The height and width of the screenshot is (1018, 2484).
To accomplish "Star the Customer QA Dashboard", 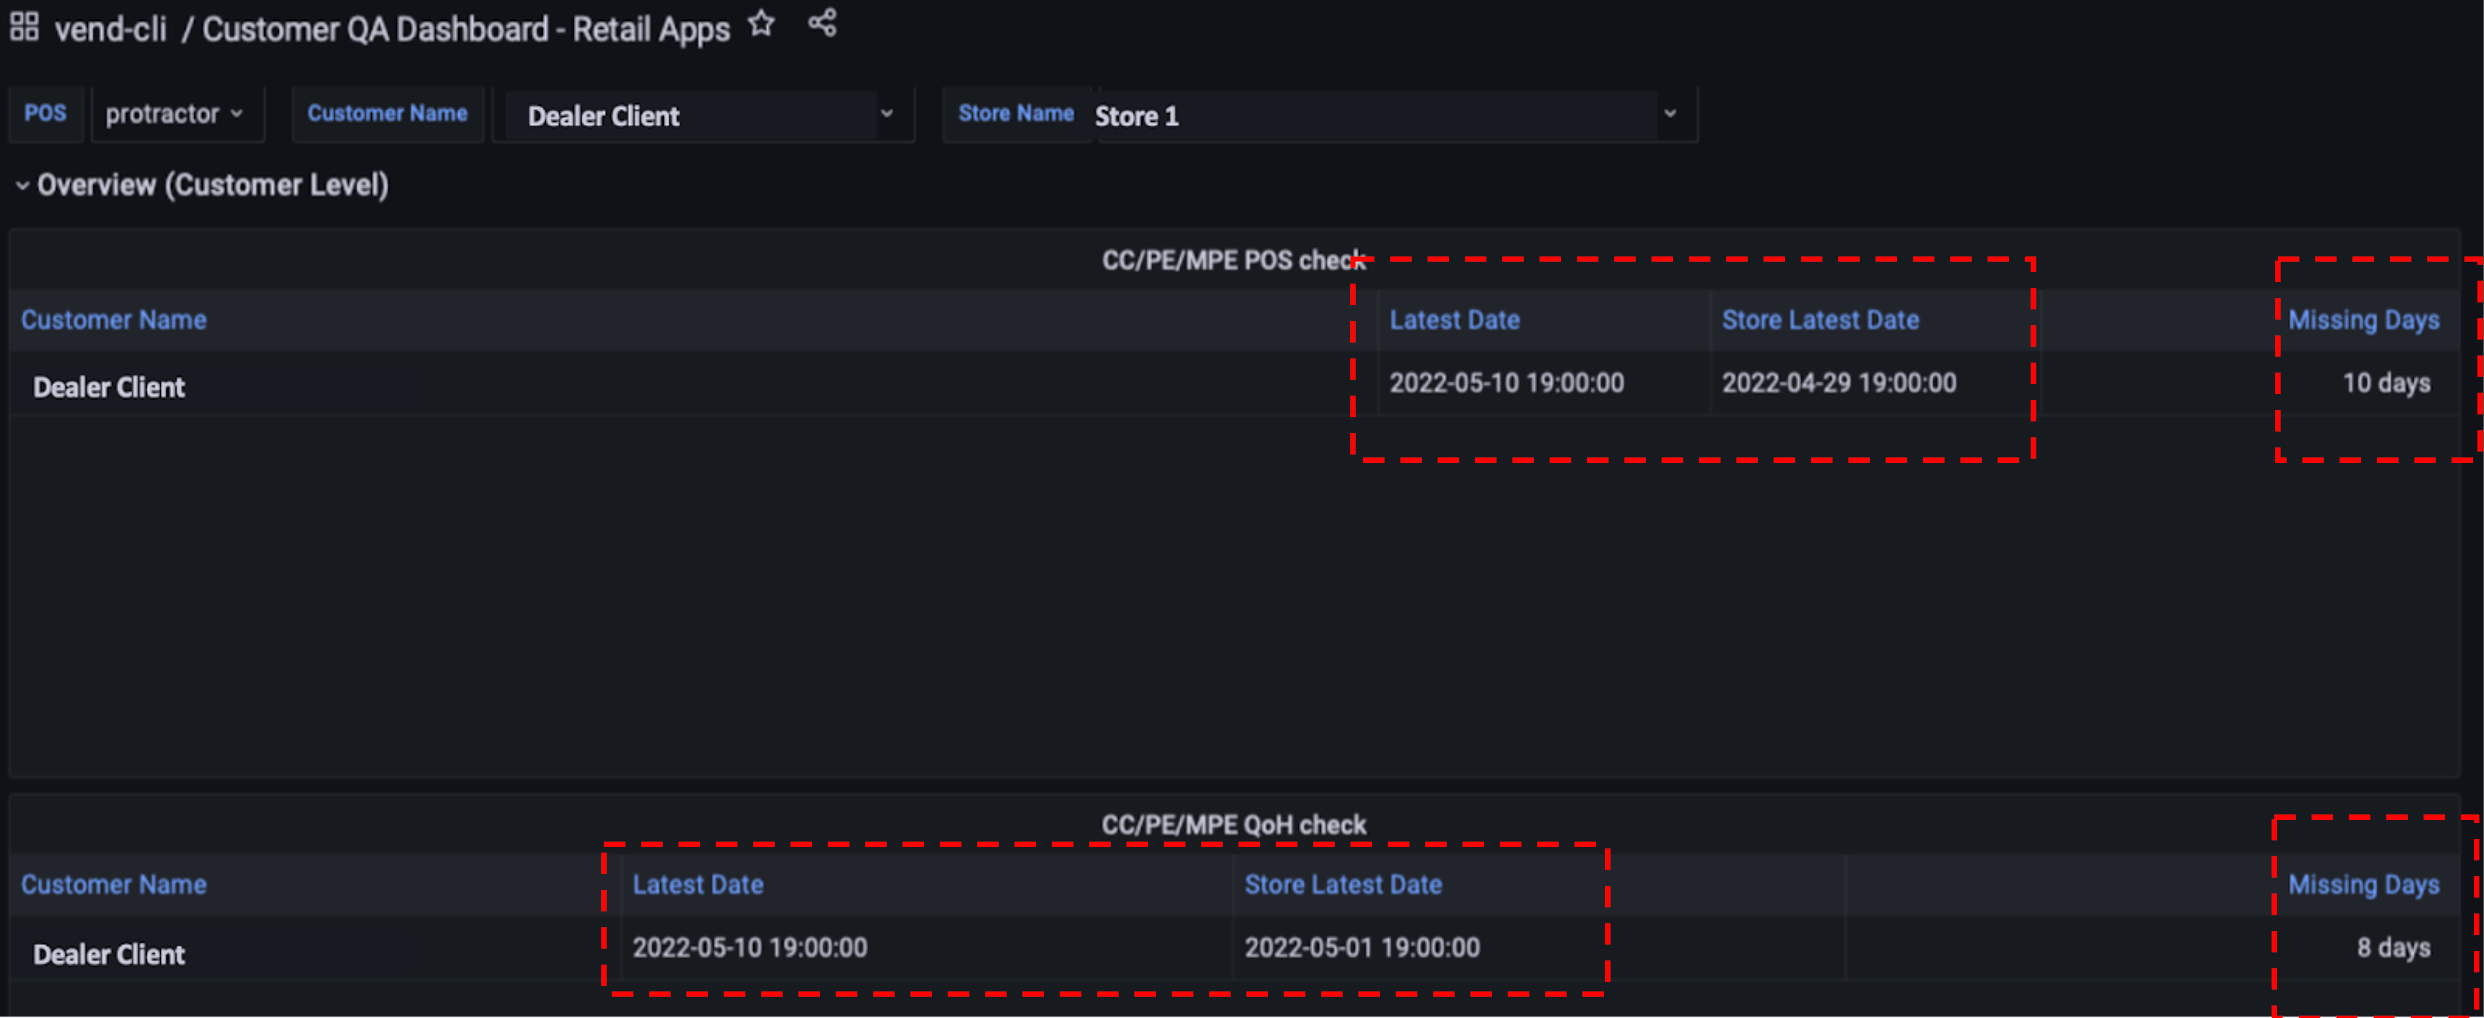I will (762, 24).
